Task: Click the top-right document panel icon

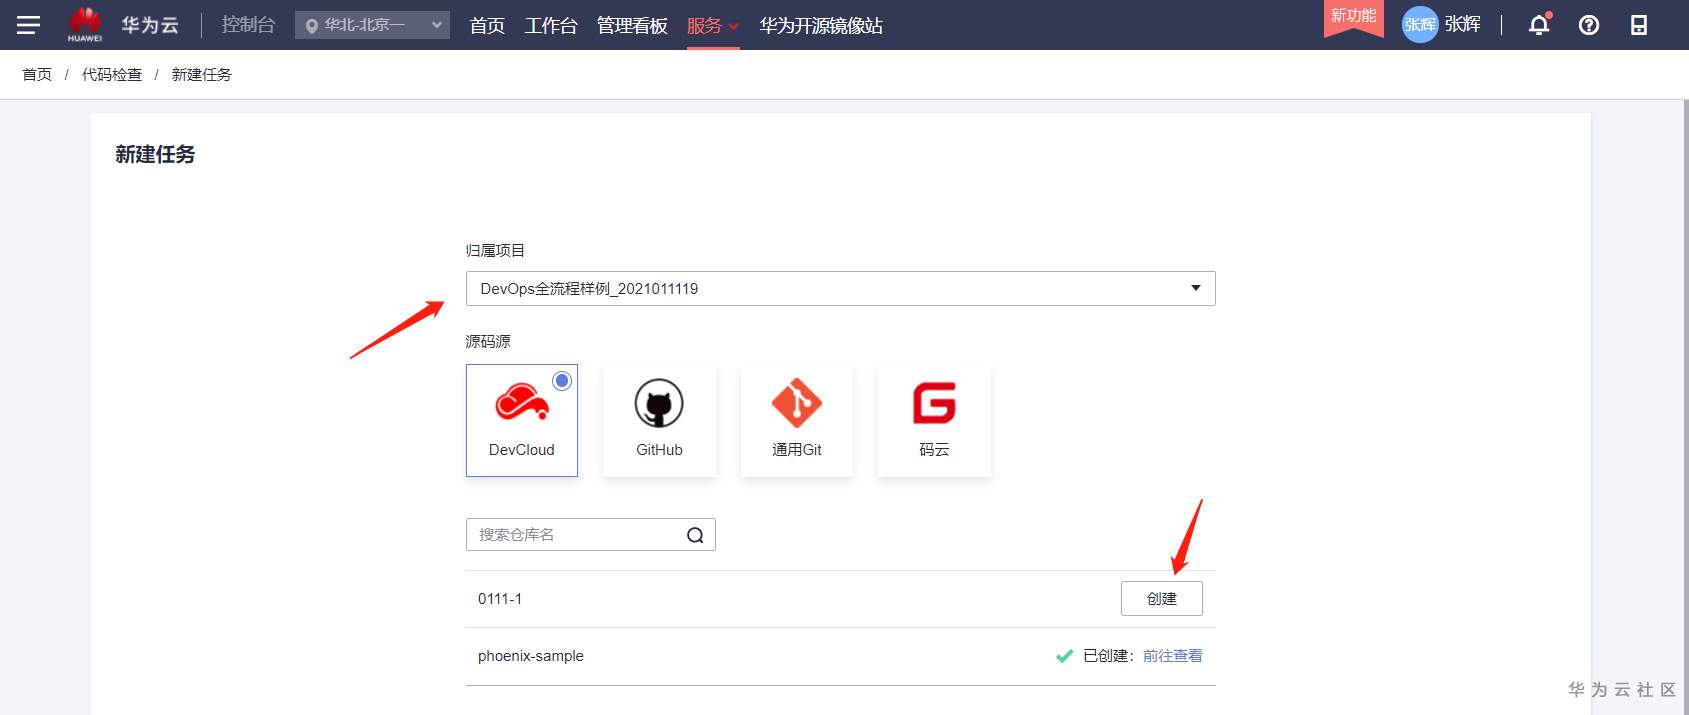Action: point(1639,25)
